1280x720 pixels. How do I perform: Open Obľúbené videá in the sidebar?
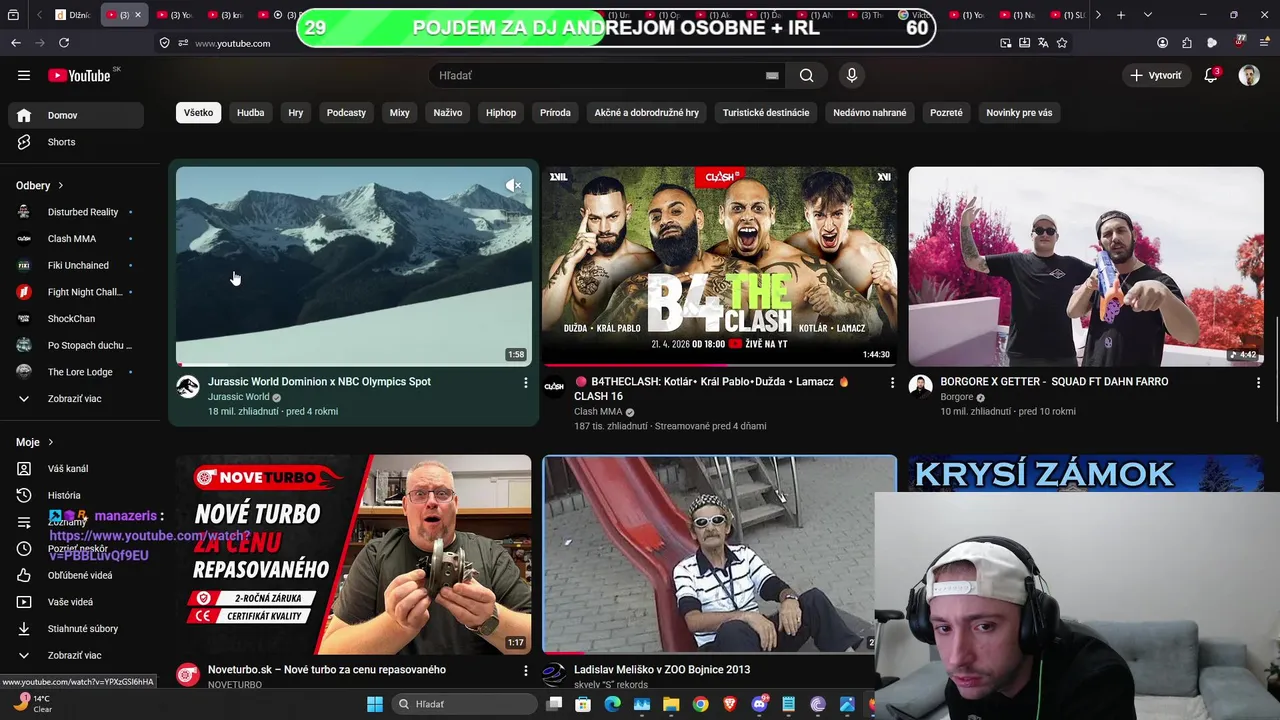[76, 575]
